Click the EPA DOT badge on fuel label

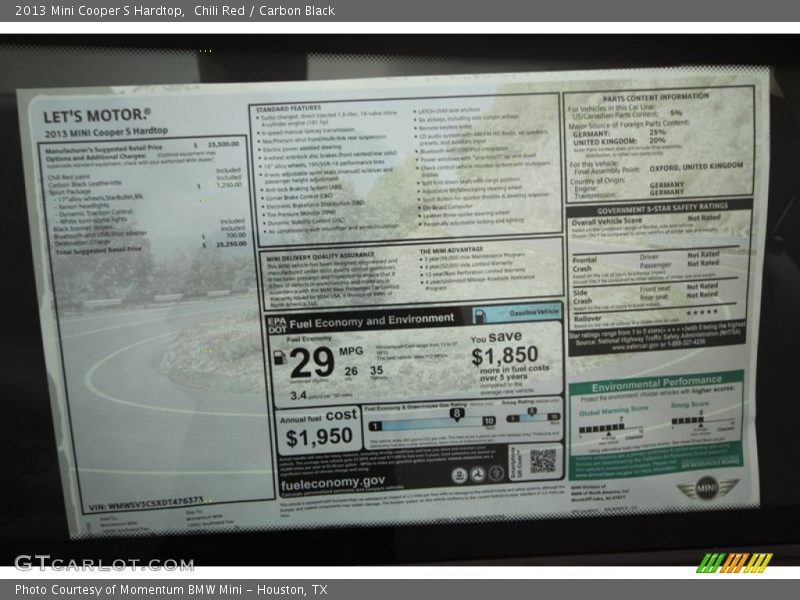277,326
